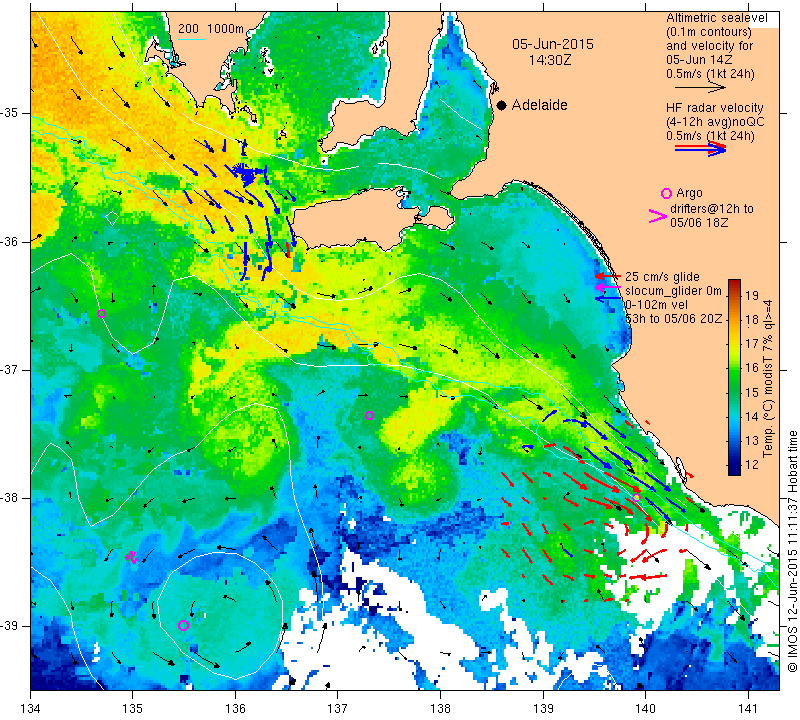Click colorbar tick label '19'

[753, 295]
